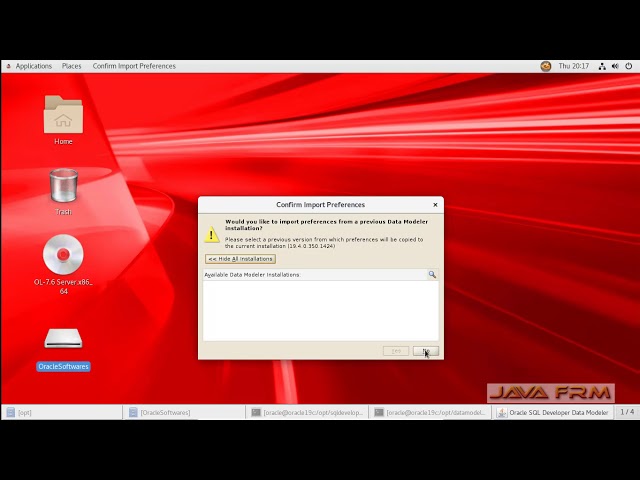Screen dimensions: 640x480
Task: Open the Places menu
Action: pos(71,66)
